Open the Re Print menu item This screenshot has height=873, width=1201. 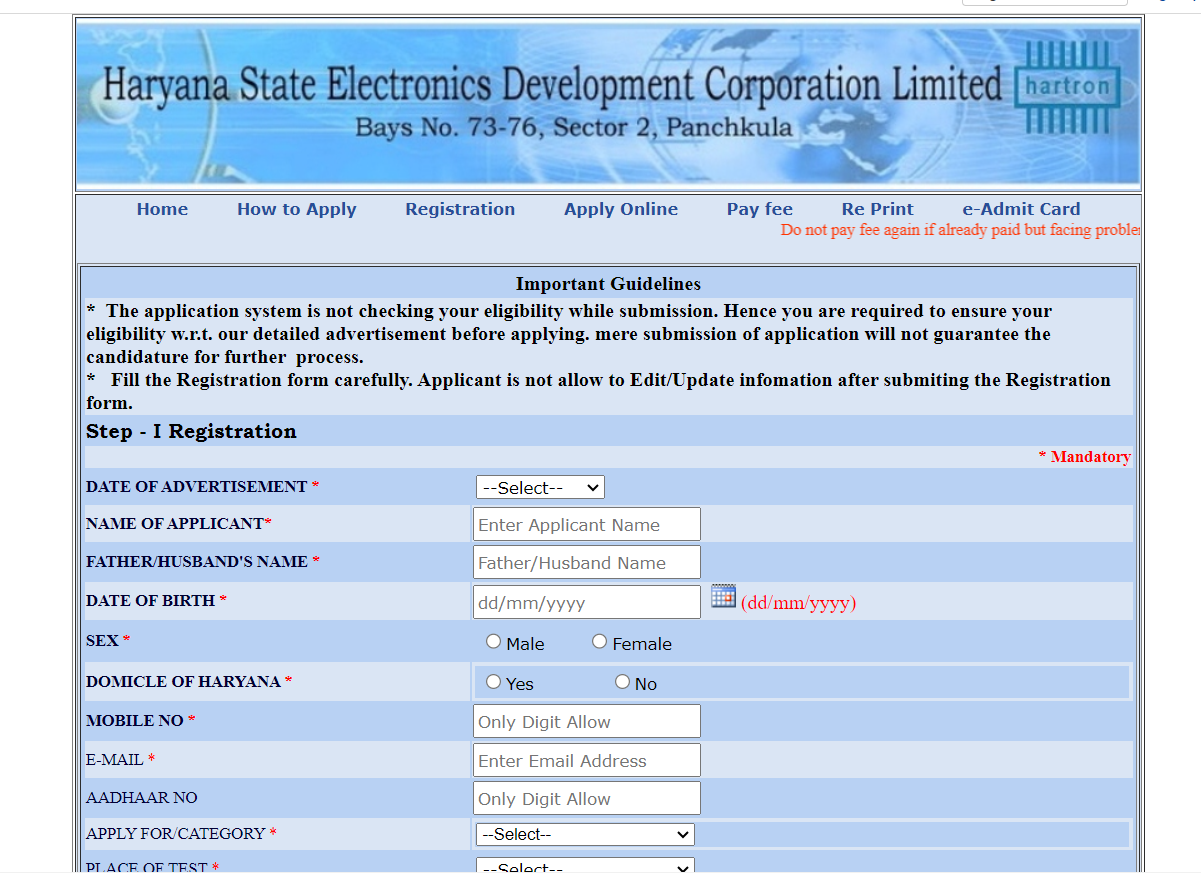coord(878,209)
